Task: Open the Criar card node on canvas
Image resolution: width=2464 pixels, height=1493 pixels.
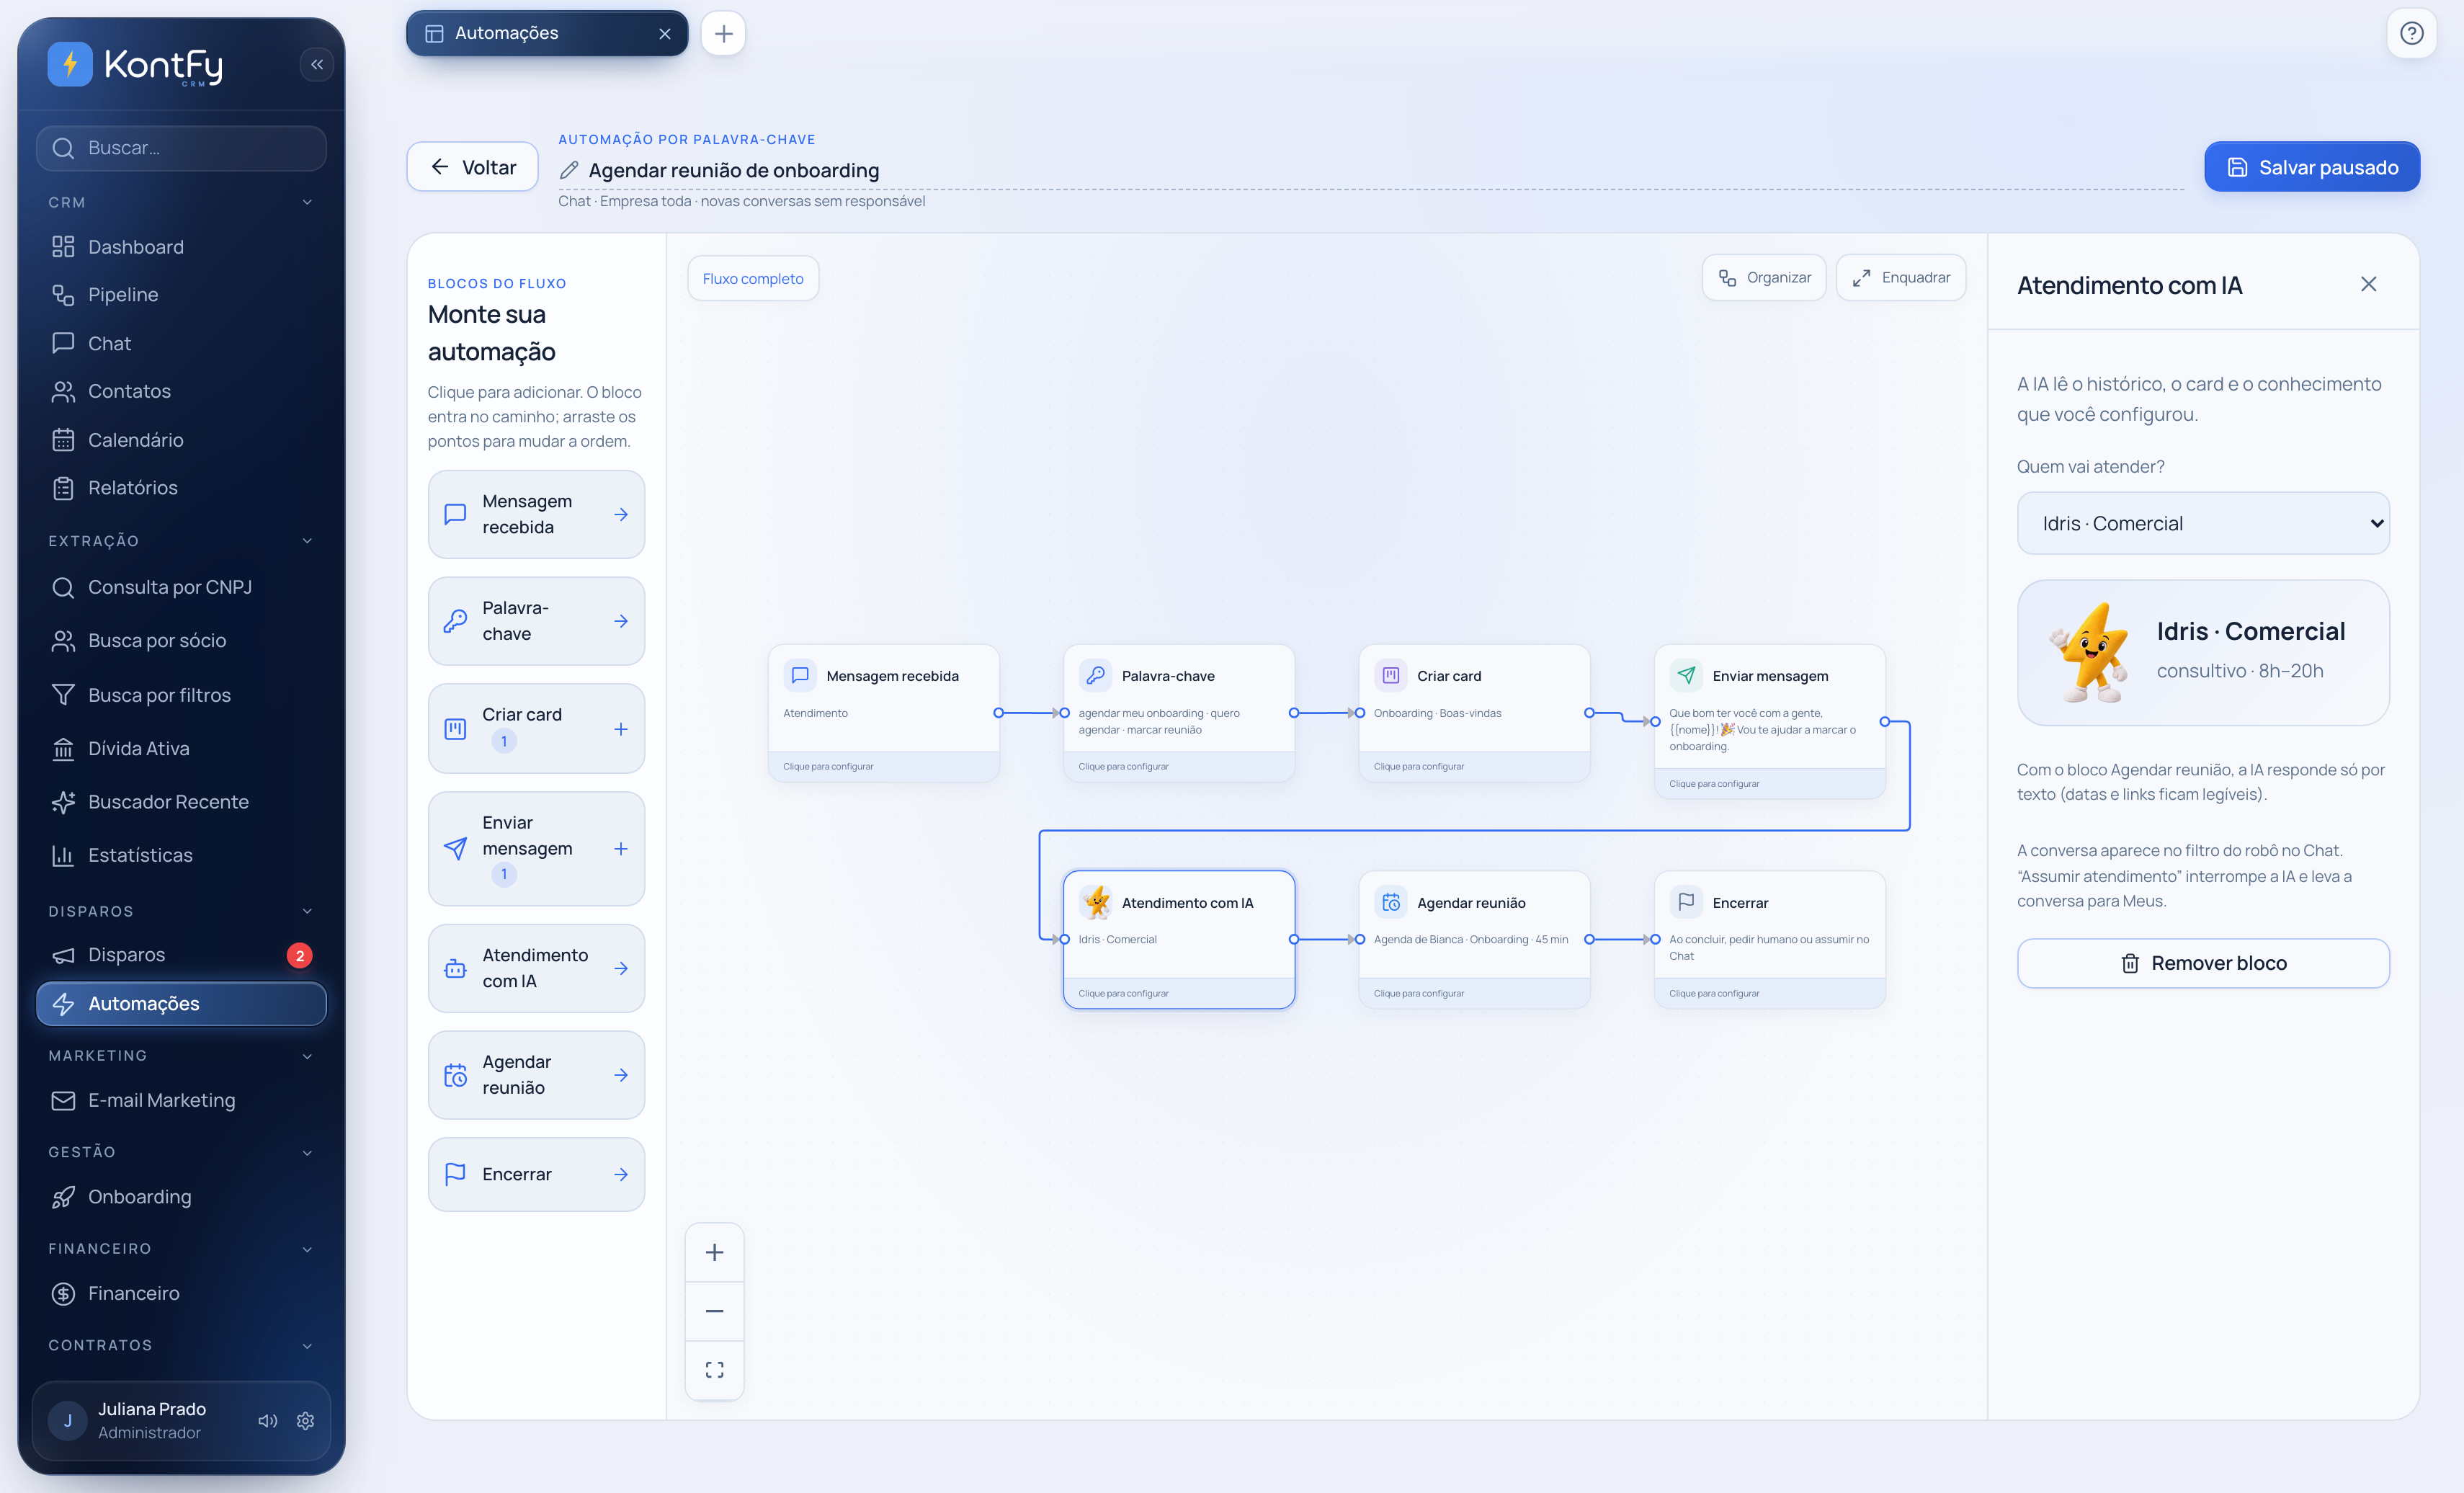Action: point(1474,713)
